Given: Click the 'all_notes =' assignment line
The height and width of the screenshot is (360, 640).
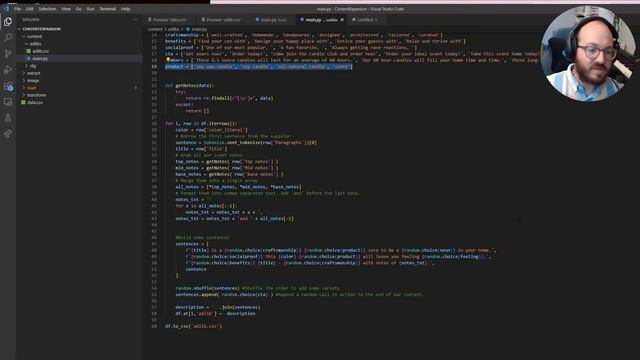Looking at the screenshot, I should 238,187.
